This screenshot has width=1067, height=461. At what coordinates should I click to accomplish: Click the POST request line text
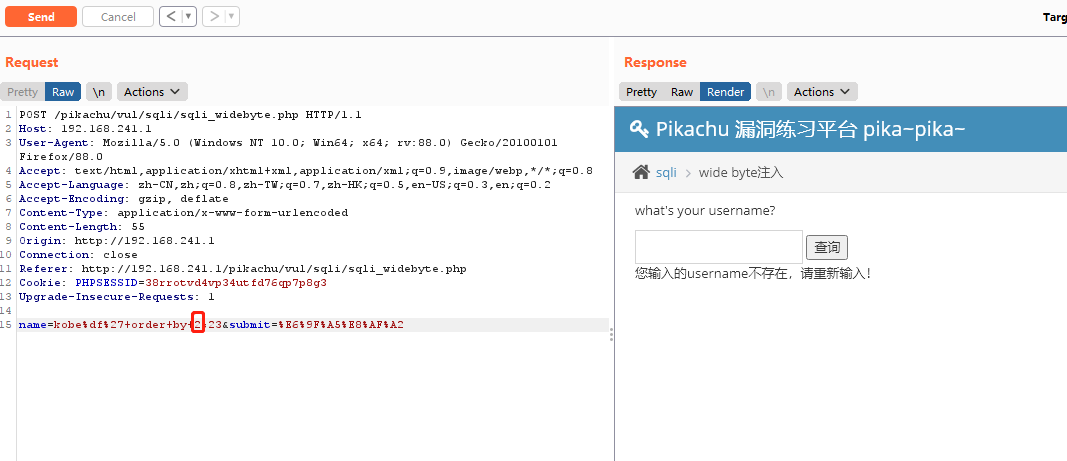point(191,115)
